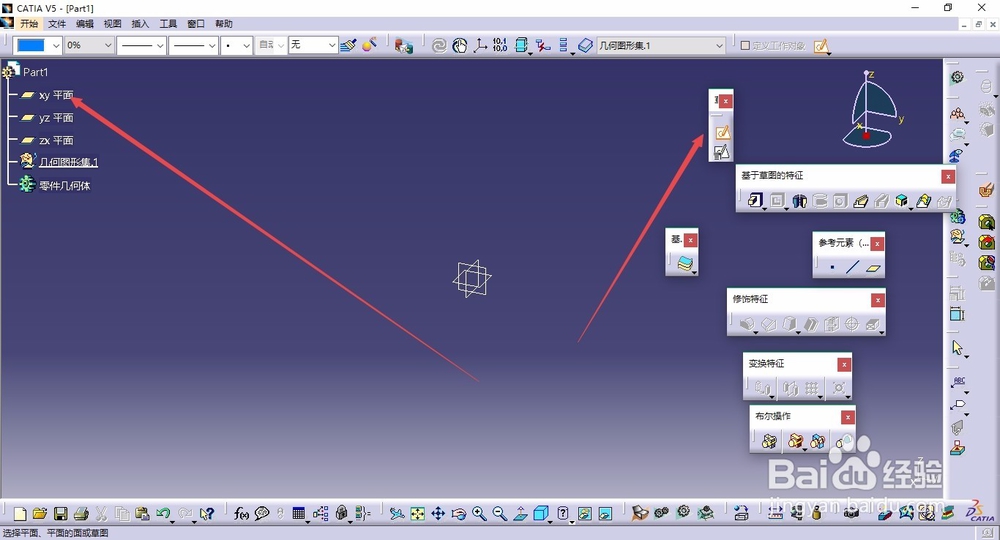Open the line thickness dropdown

(x=160, y=45)
